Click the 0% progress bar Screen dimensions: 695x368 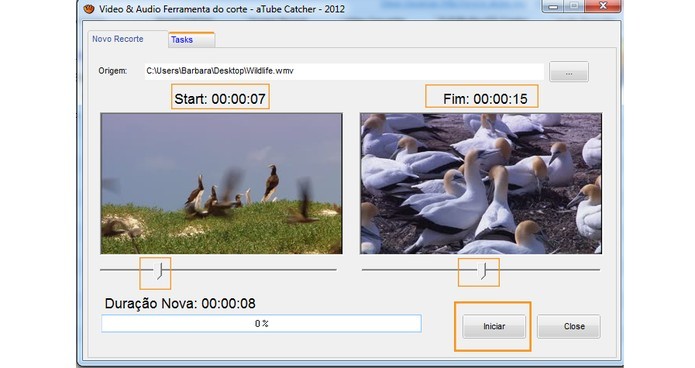[x=261, y=324]
